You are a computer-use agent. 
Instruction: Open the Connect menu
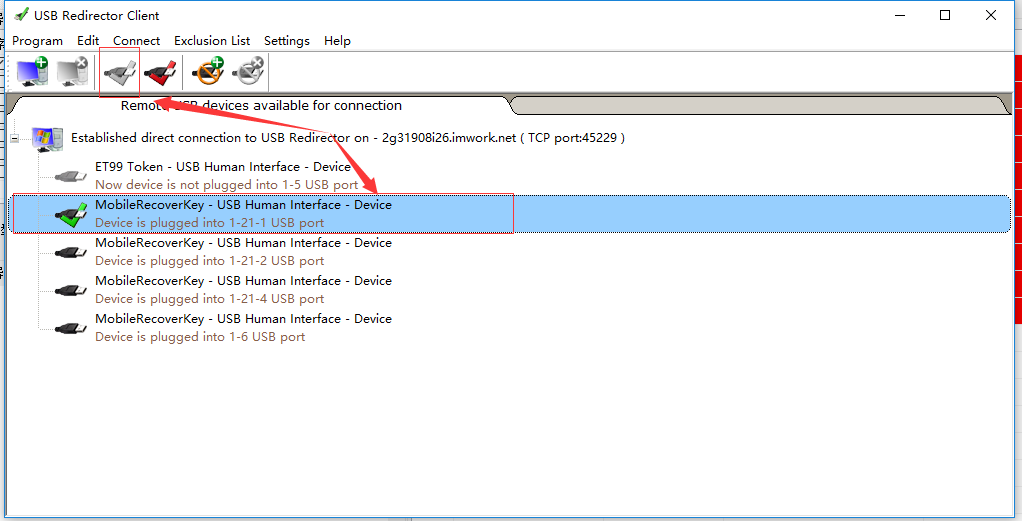[136, 40]
